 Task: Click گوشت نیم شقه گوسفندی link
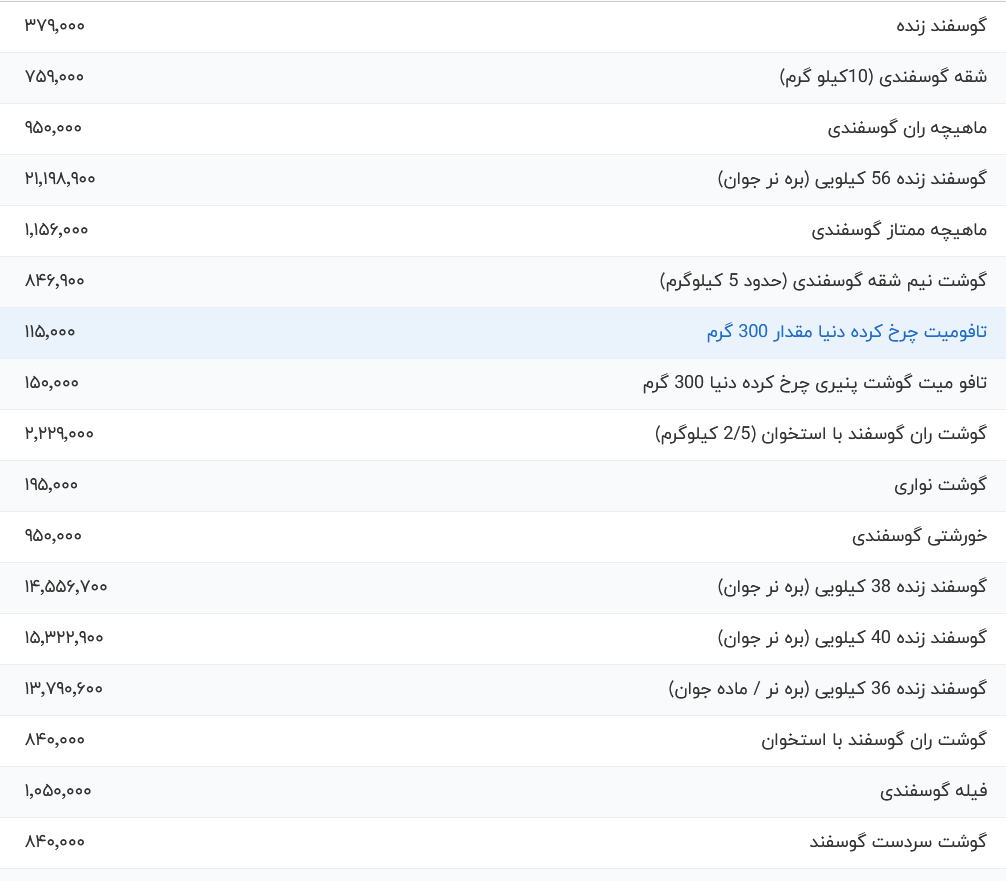click(823, 281)
